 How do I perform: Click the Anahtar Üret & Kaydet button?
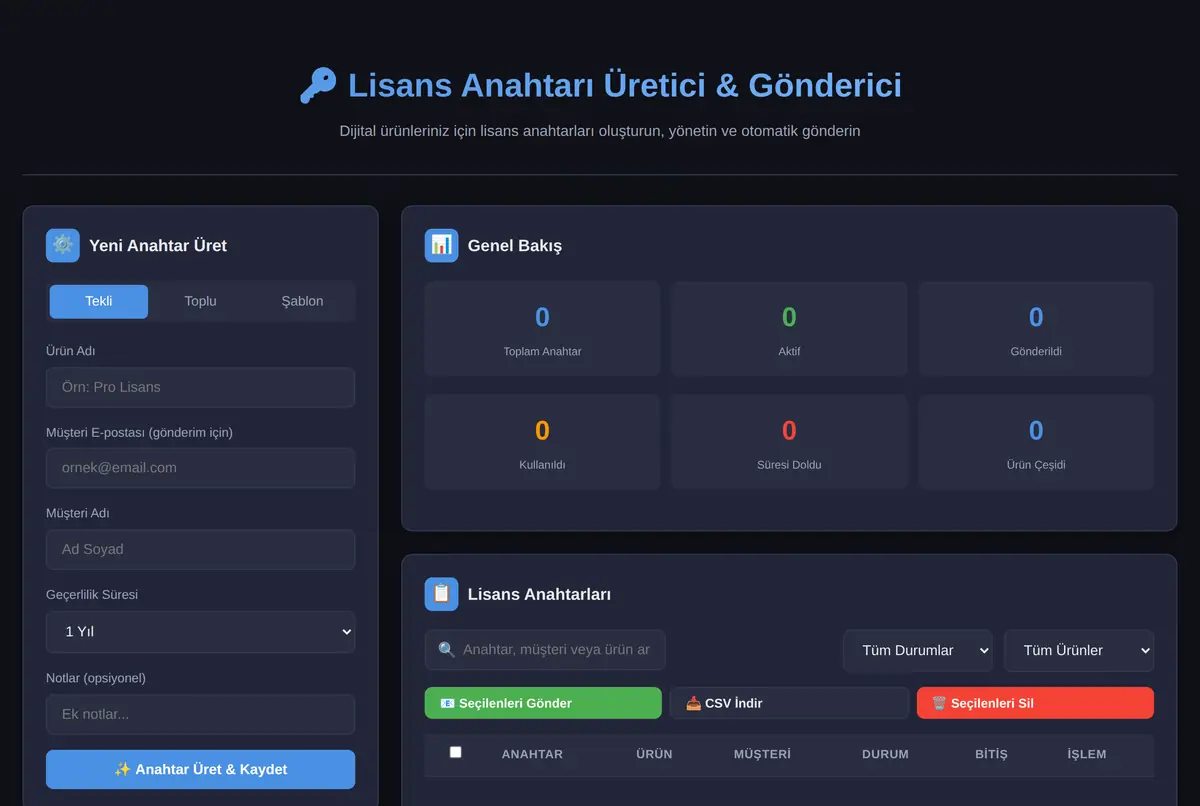[200, 770]
